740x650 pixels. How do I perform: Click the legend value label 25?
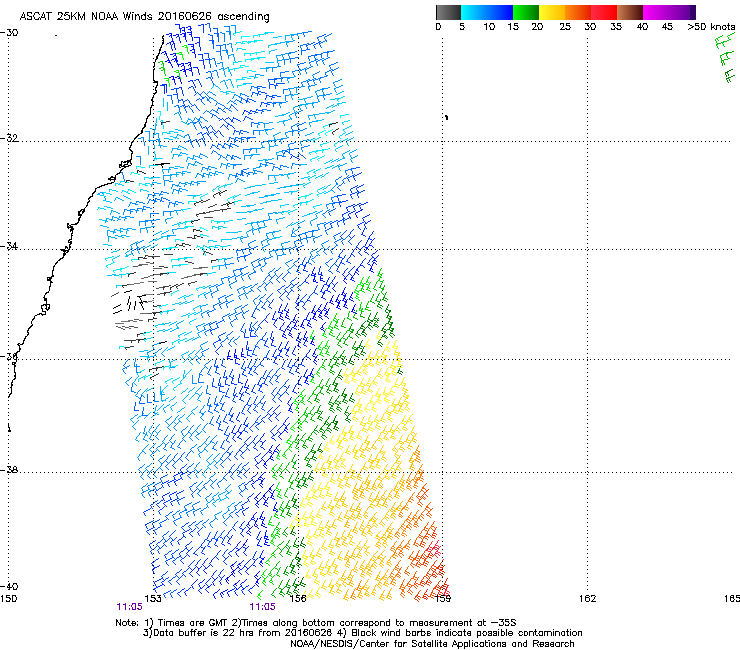pos(565,27)
